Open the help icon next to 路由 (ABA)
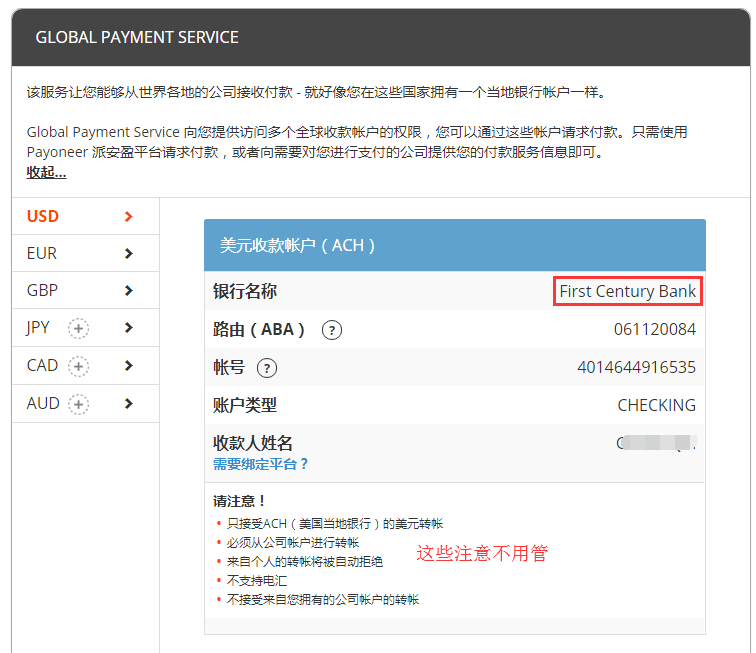 click(332, 330)
